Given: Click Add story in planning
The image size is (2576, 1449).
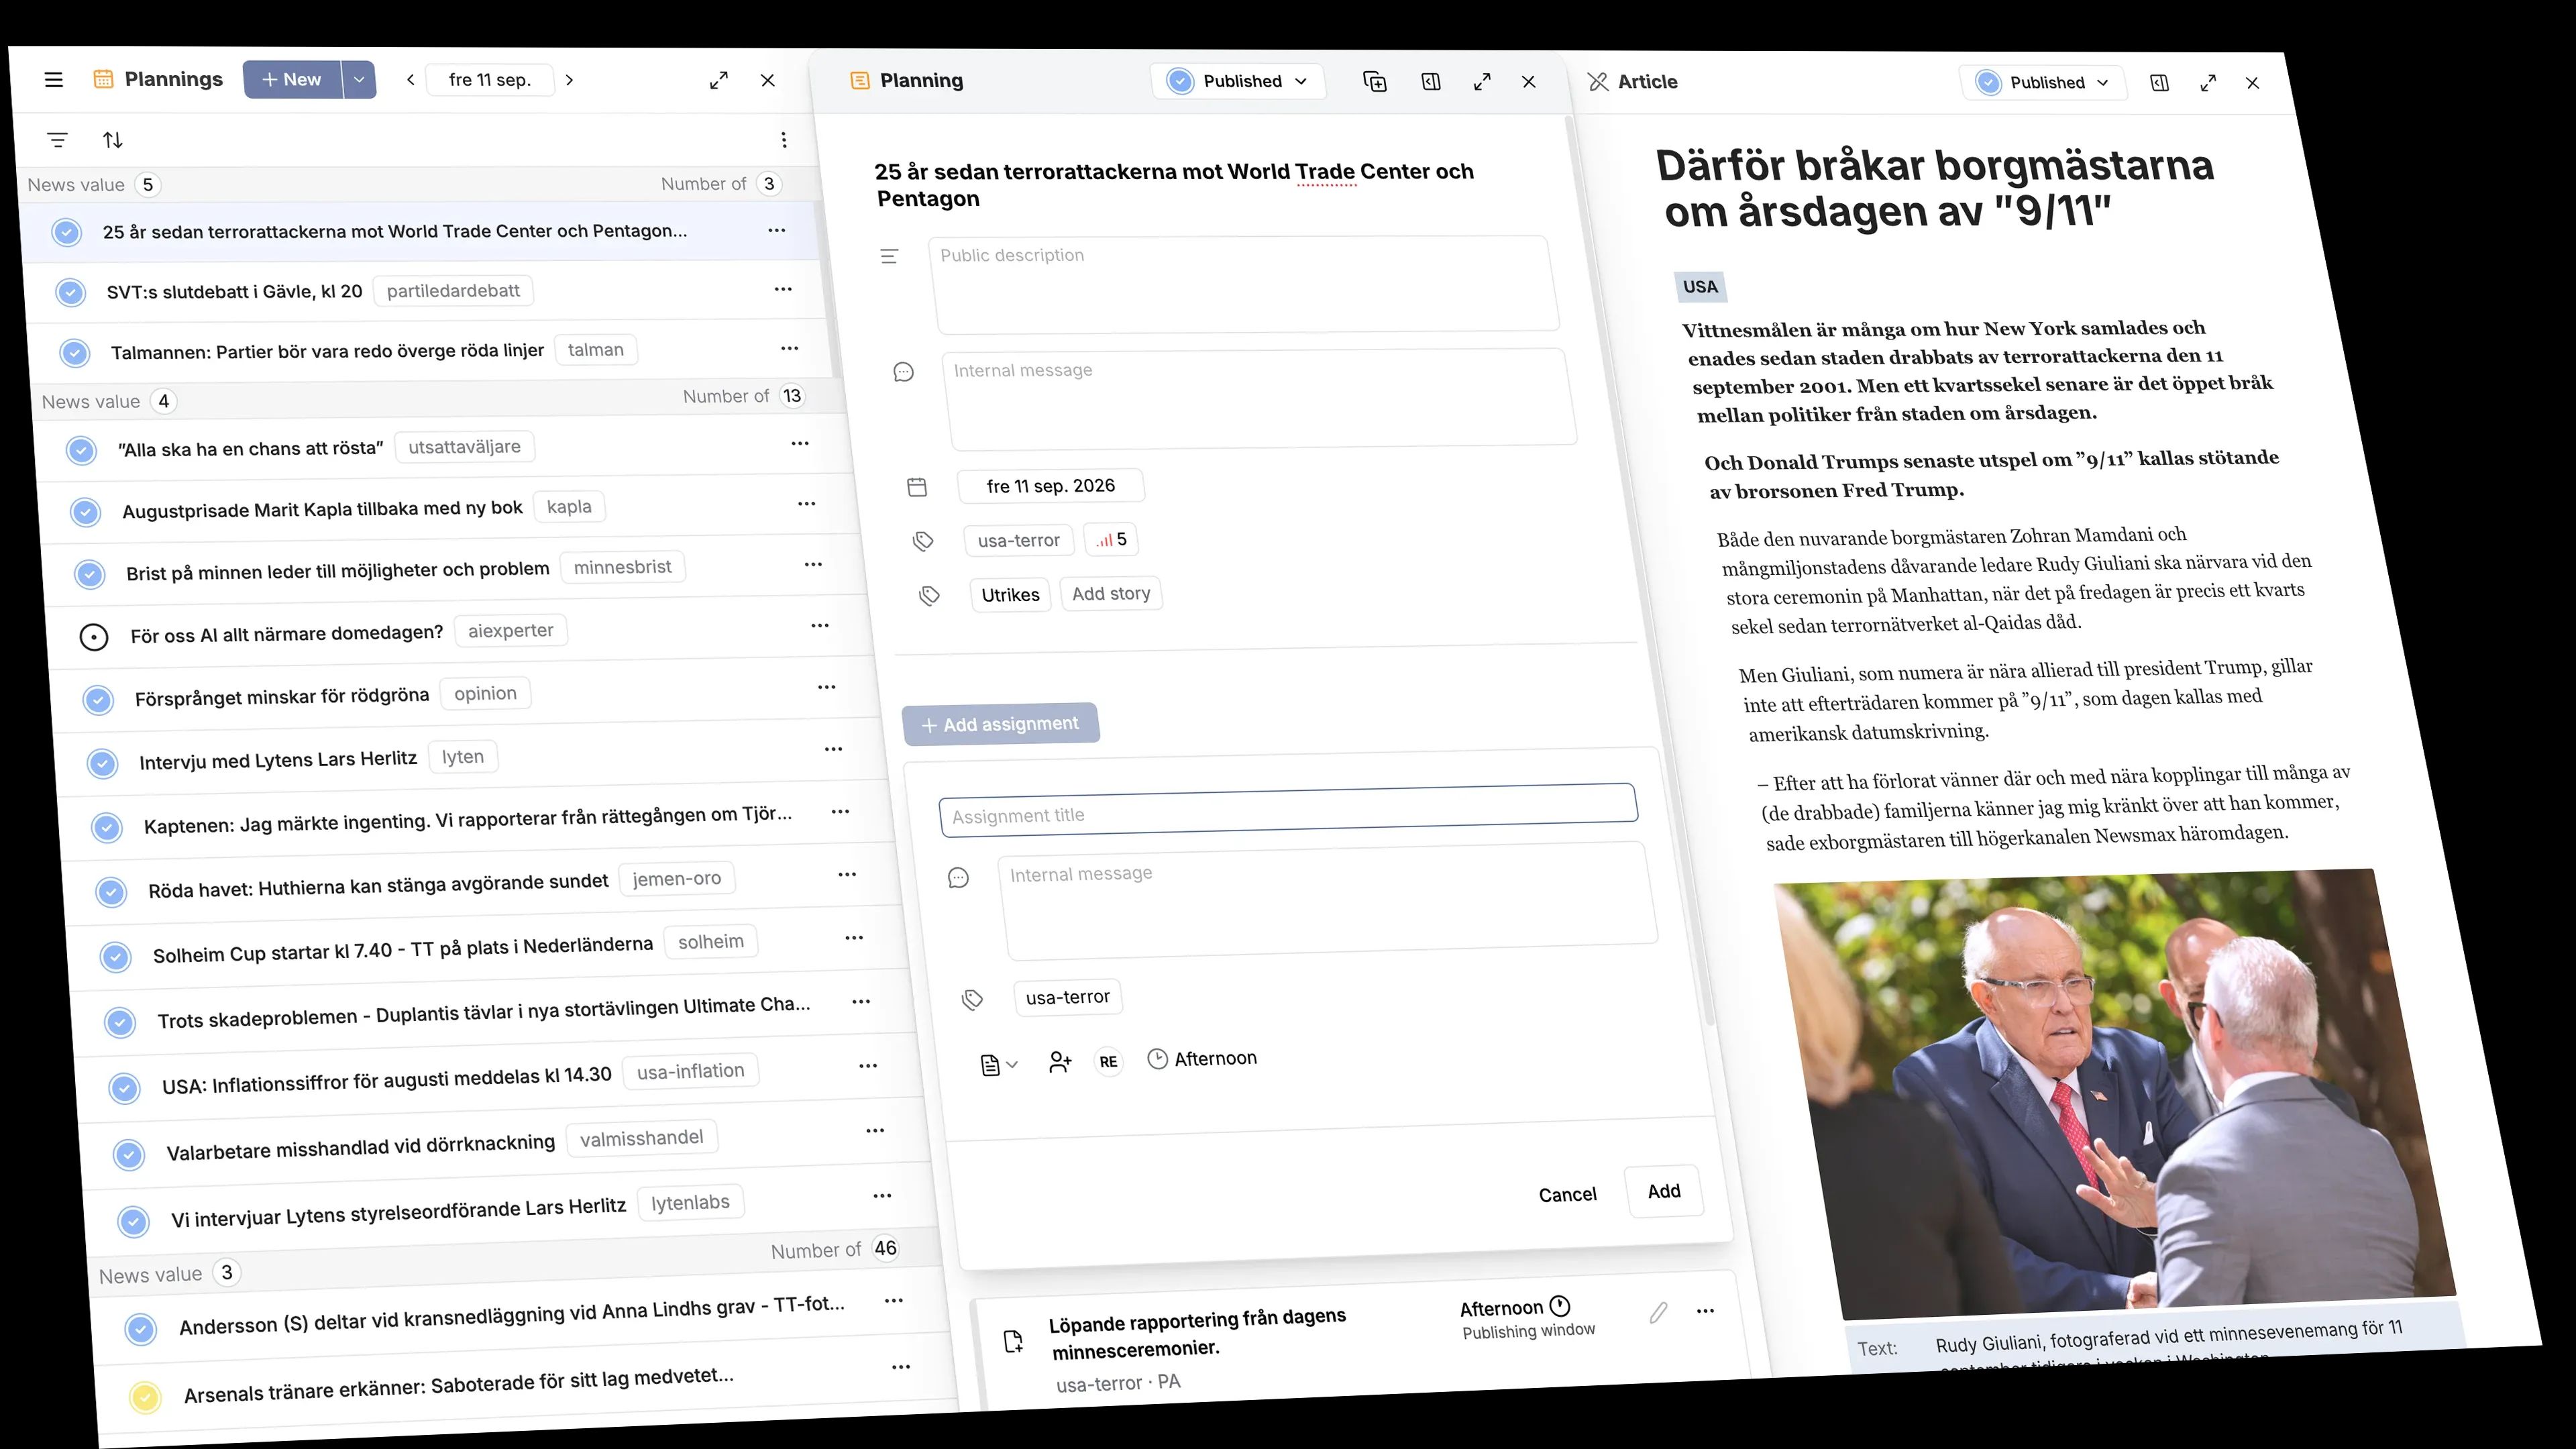Looking at the screenshot, I should coord(1111,594).
